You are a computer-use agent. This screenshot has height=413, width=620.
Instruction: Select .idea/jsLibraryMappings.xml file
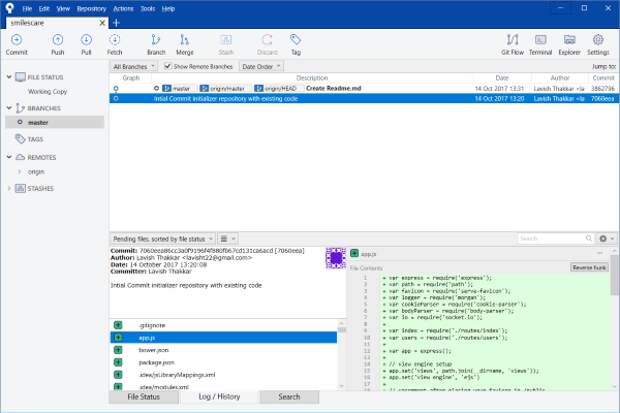(x=223, y=375)
